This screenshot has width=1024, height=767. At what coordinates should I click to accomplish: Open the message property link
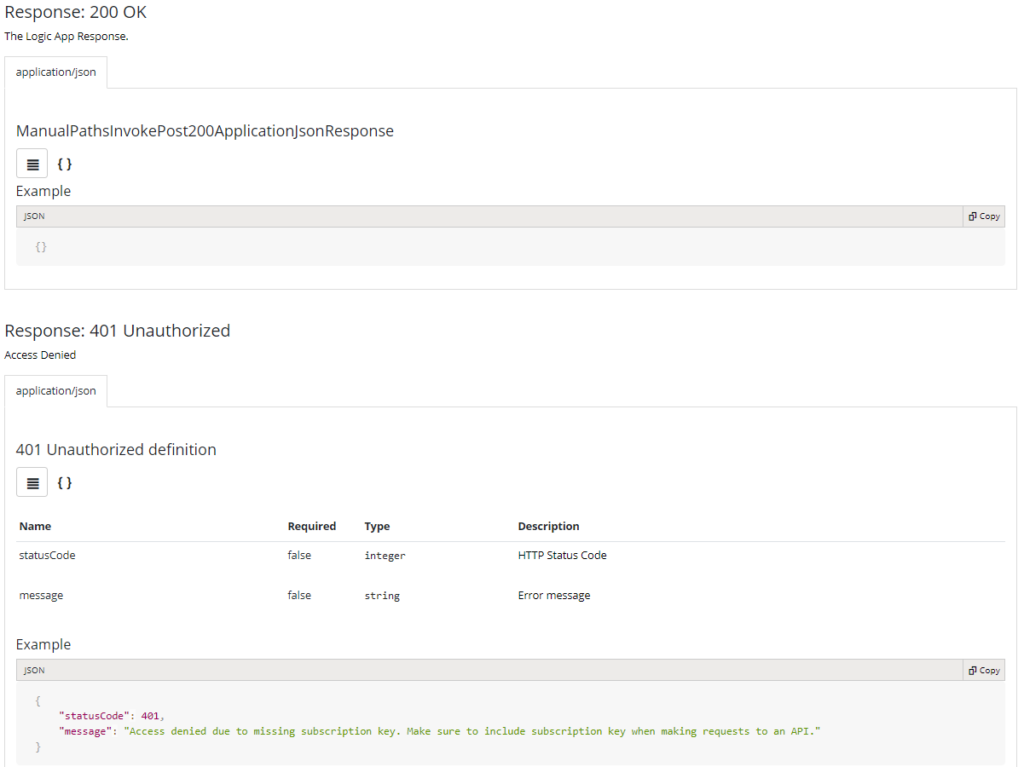(40, 595)
